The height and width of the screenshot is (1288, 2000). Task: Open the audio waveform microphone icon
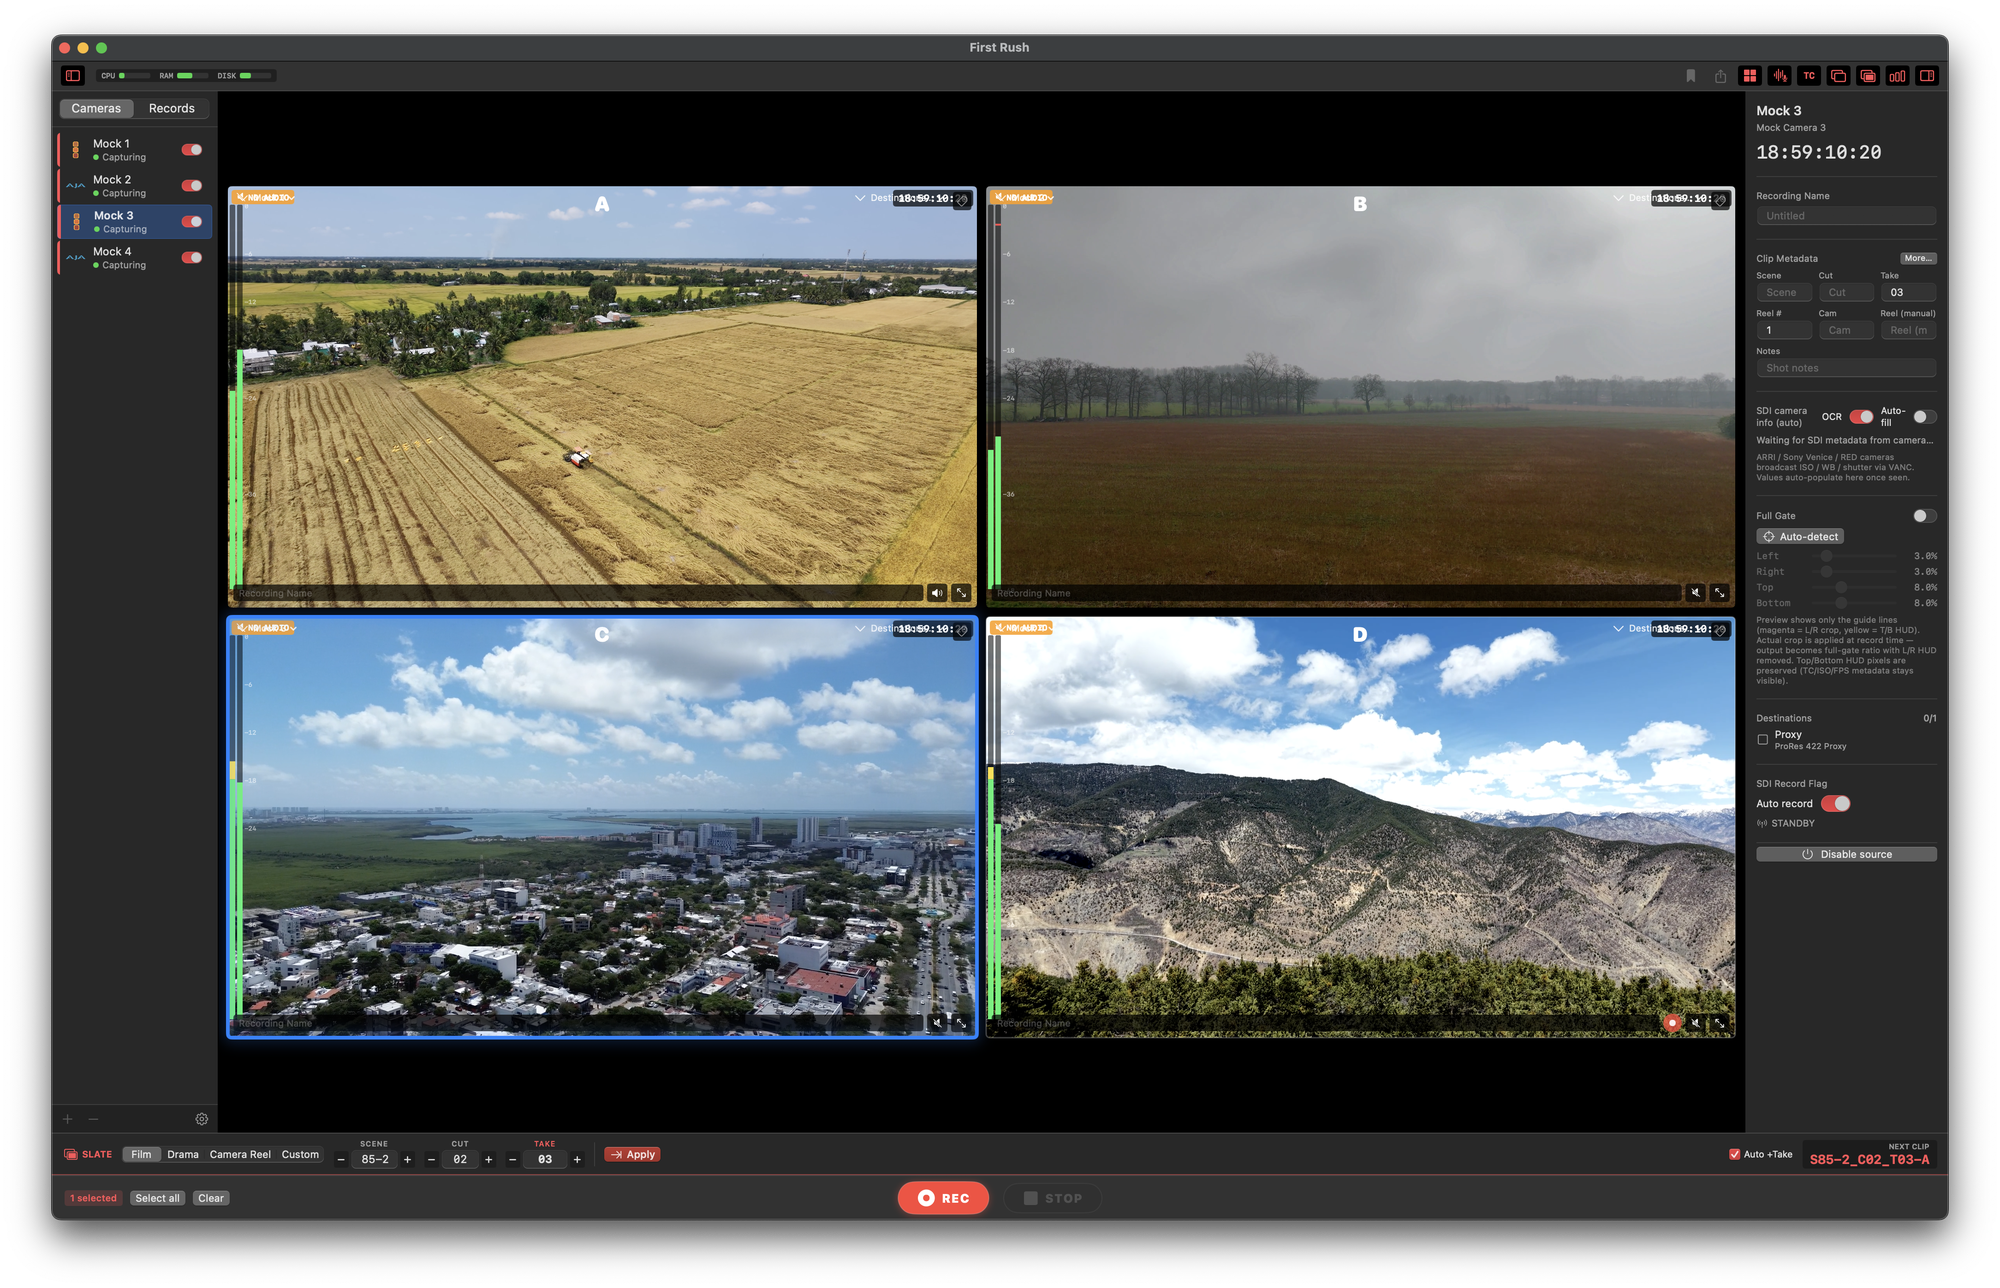tap(1779, 76)
